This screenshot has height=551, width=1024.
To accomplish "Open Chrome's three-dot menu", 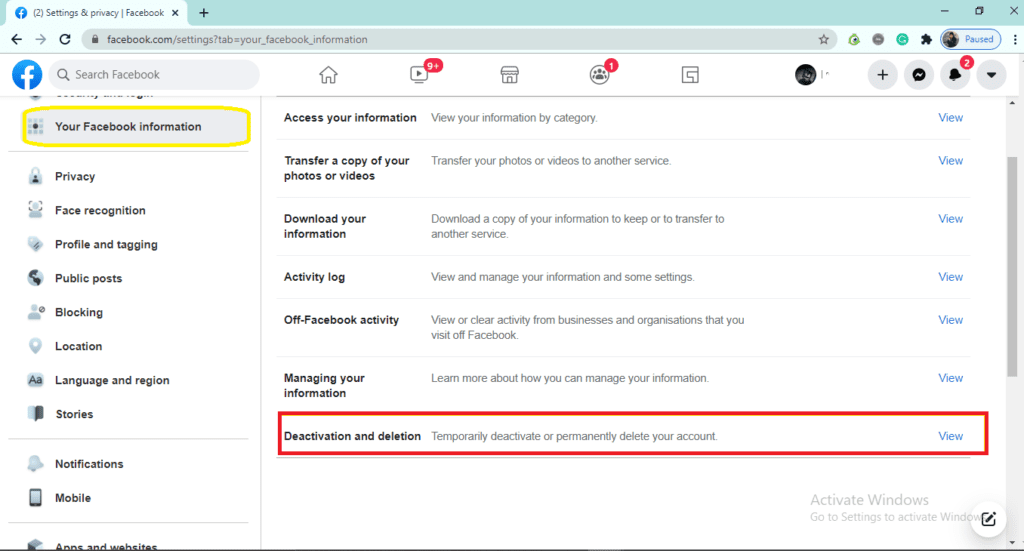I will click(1015, 39).
